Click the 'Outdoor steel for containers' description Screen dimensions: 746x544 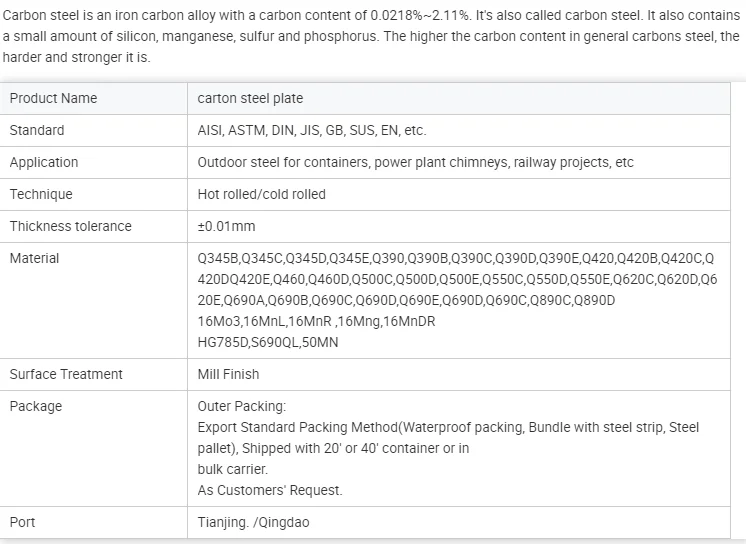pos(415,162)
